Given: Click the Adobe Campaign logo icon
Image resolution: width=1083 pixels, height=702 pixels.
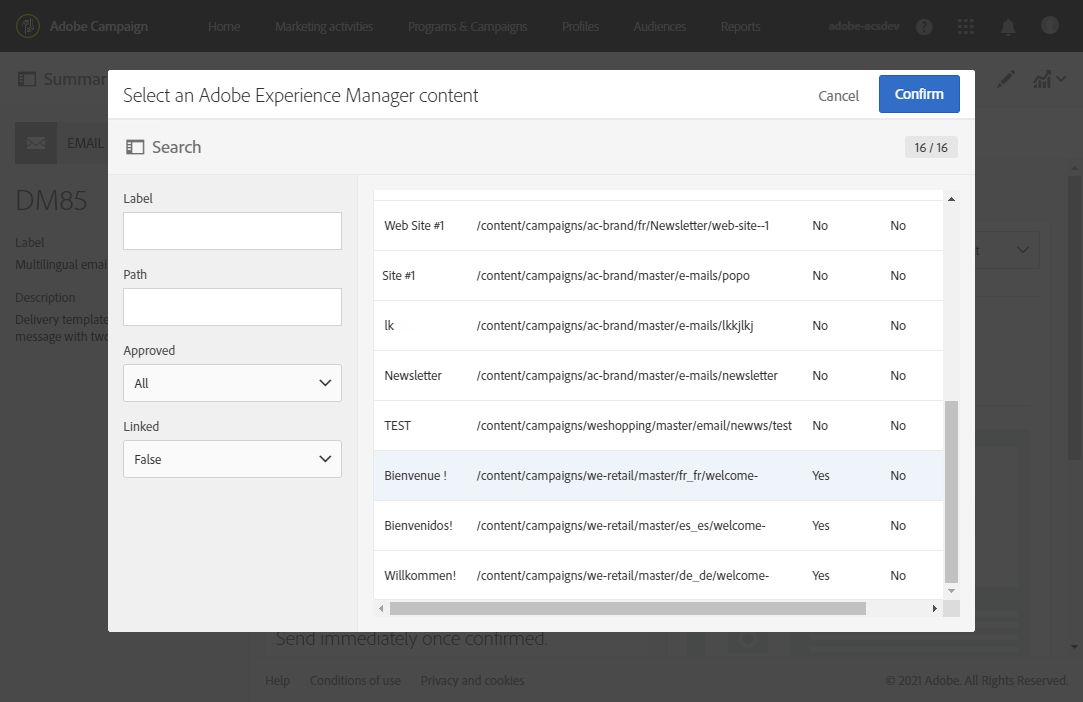Looking at the screenshot, I should (29, 26).
